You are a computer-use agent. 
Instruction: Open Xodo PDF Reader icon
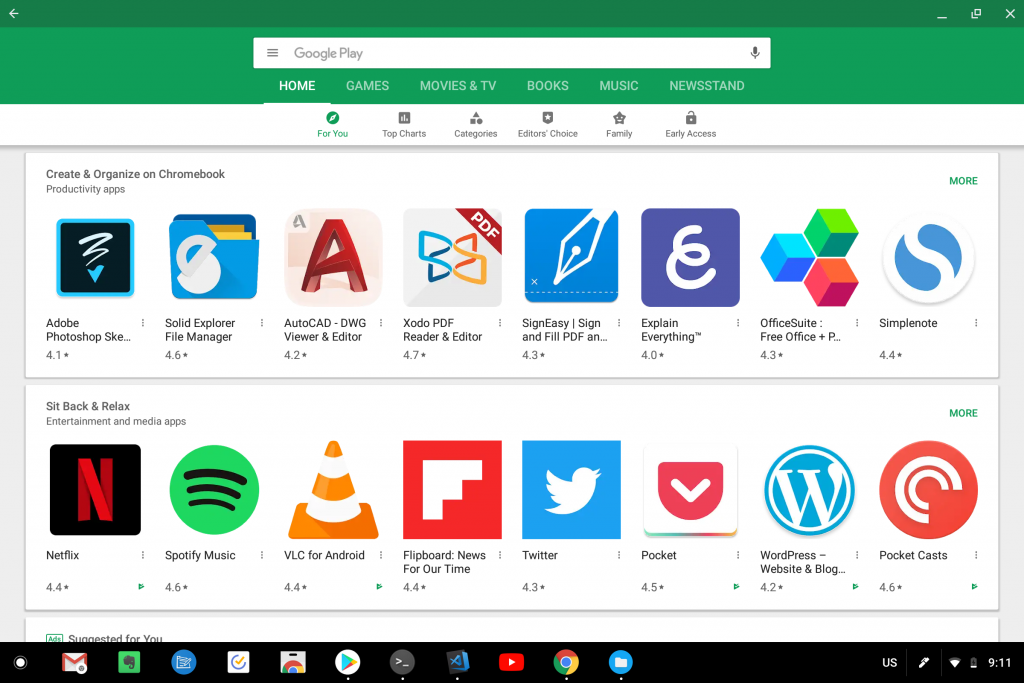(452, 257)
